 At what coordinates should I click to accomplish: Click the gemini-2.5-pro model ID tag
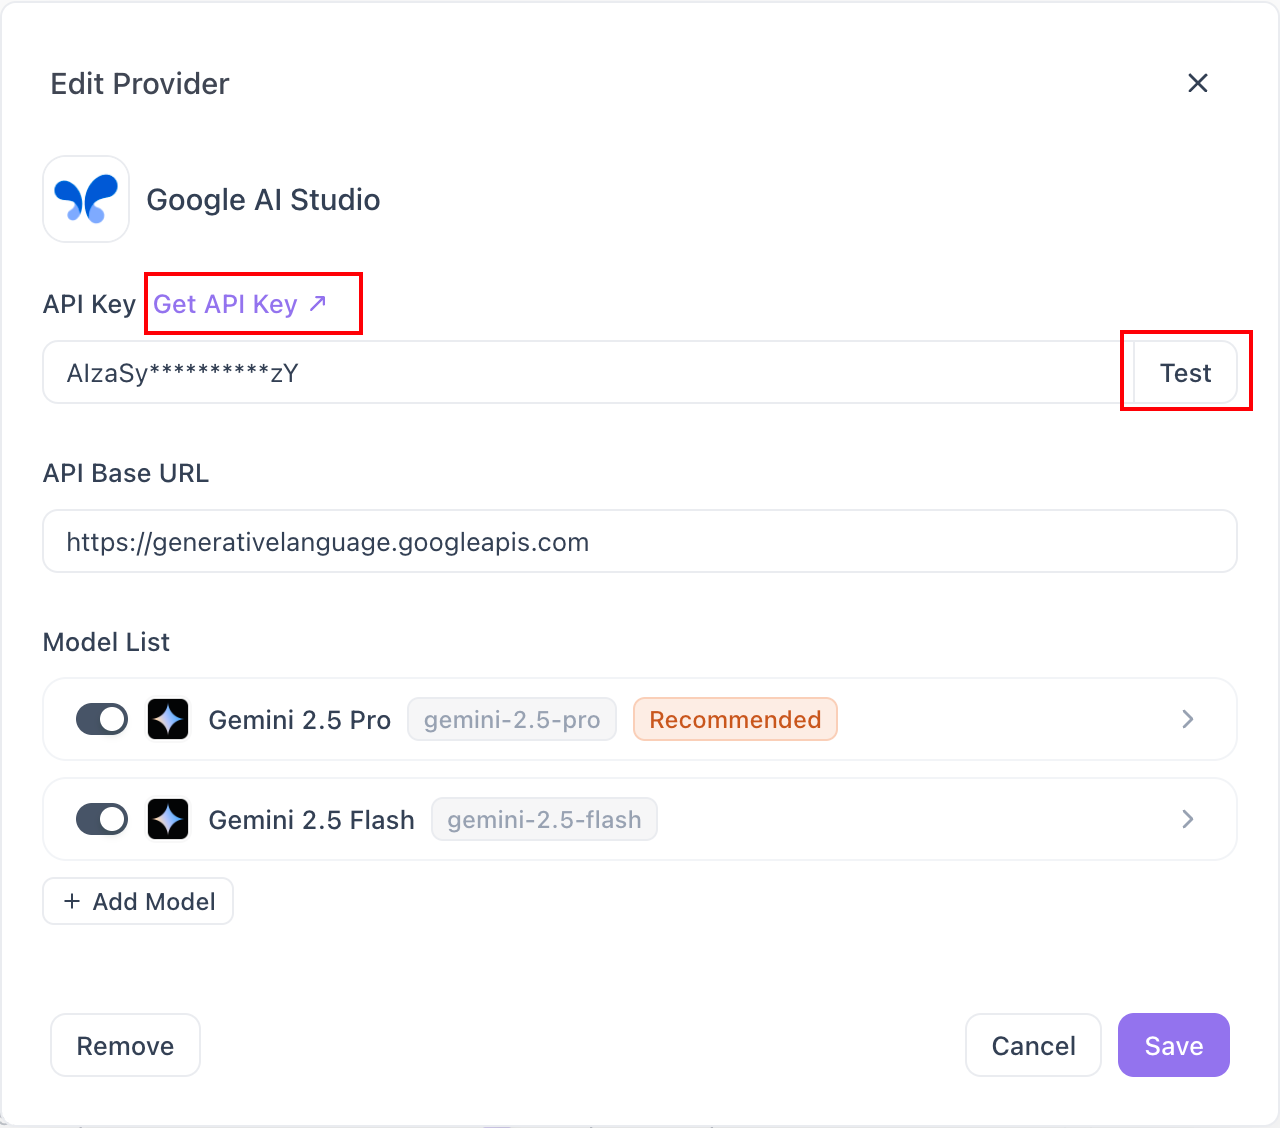tap(512, 720)
